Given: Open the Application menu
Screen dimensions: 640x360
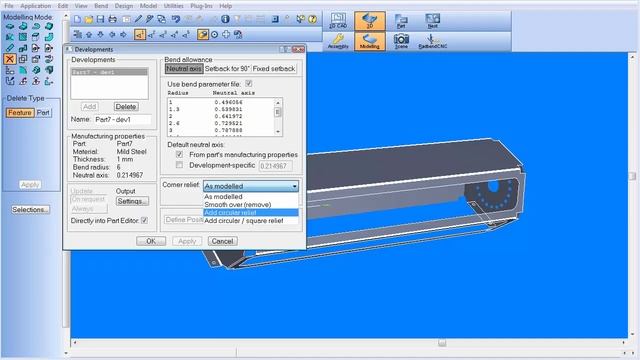Looking at the screenshot, I should coord(36,6).
